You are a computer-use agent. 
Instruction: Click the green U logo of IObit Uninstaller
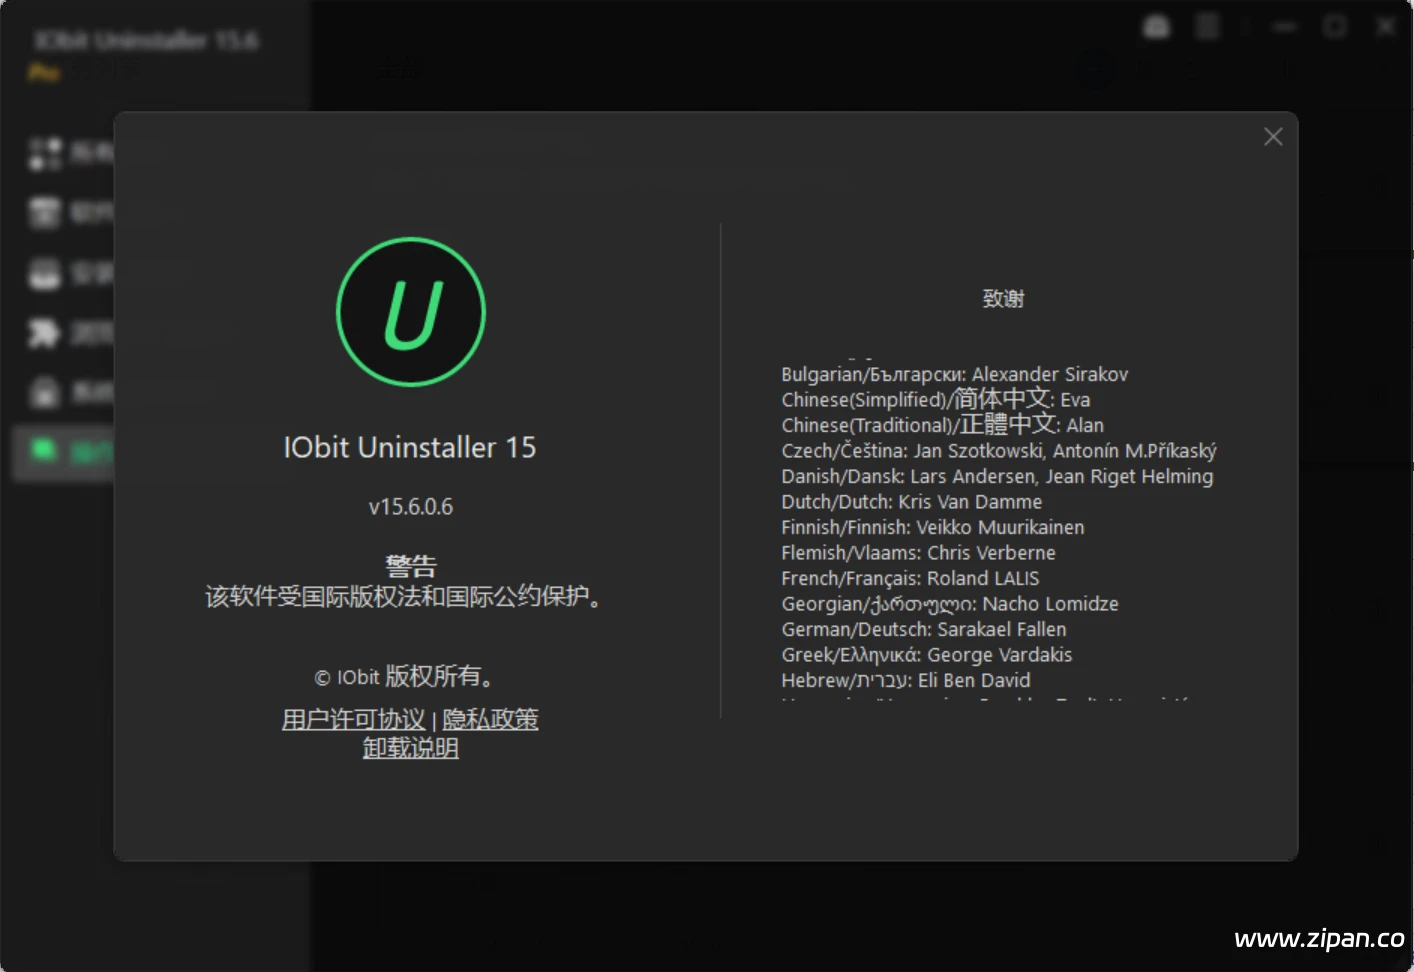(x=411, y=312)
